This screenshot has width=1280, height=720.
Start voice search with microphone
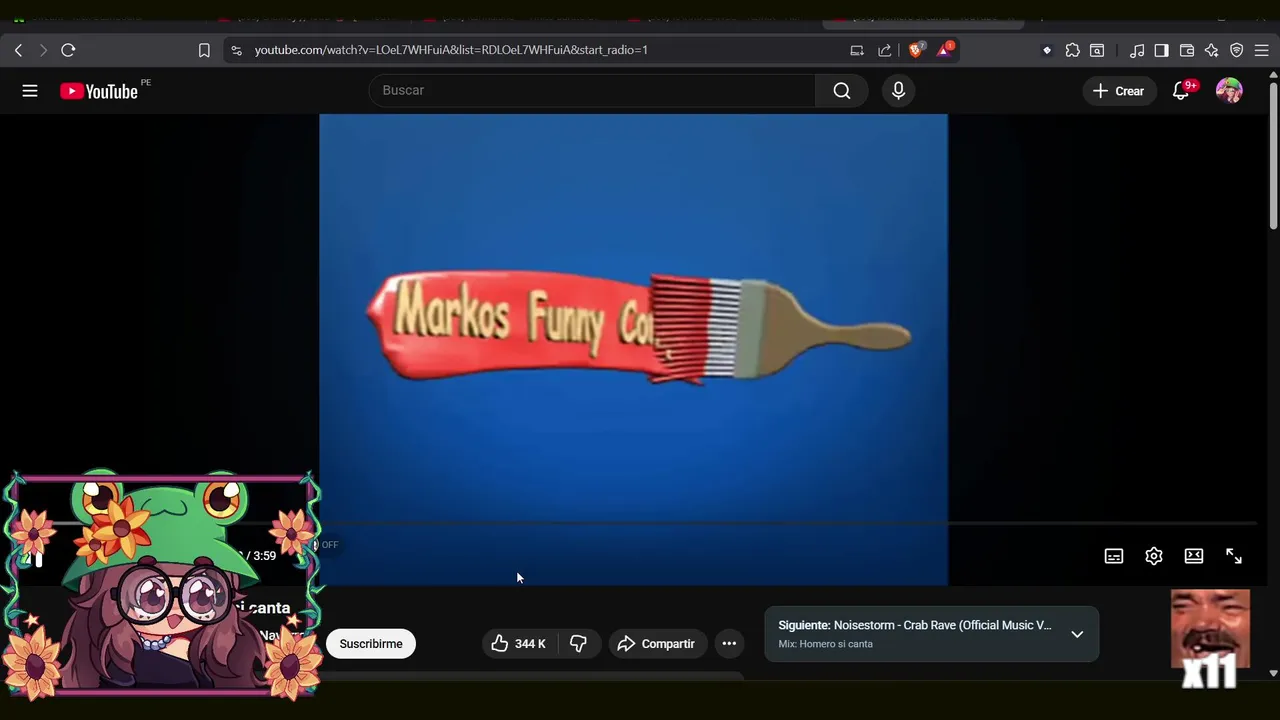click(898, 91)
